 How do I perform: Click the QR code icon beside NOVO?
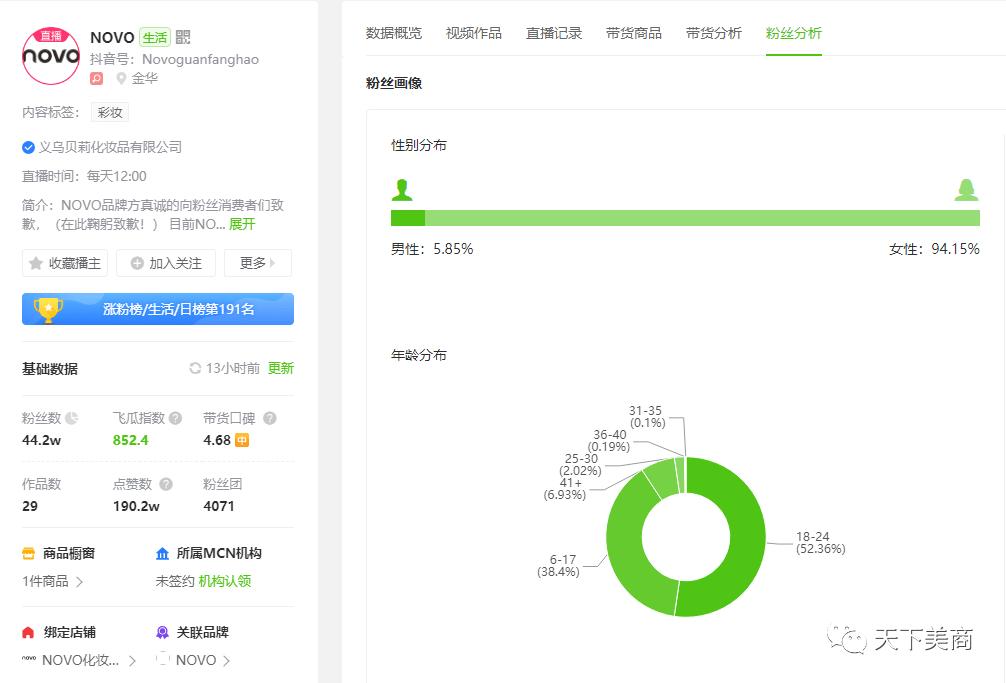click(x=183, y=38)
